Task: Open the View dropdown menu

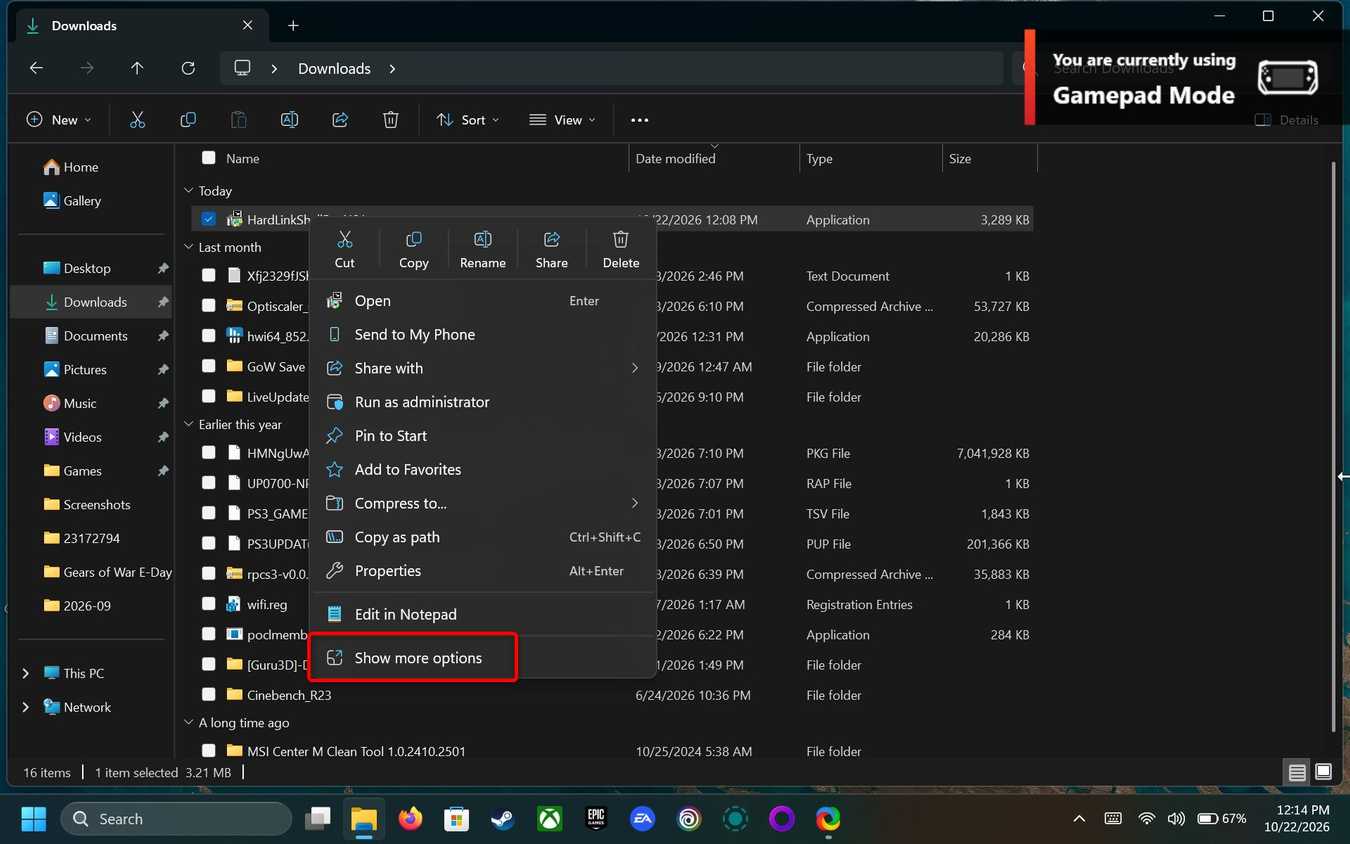Action: click(x=562, y=120)
